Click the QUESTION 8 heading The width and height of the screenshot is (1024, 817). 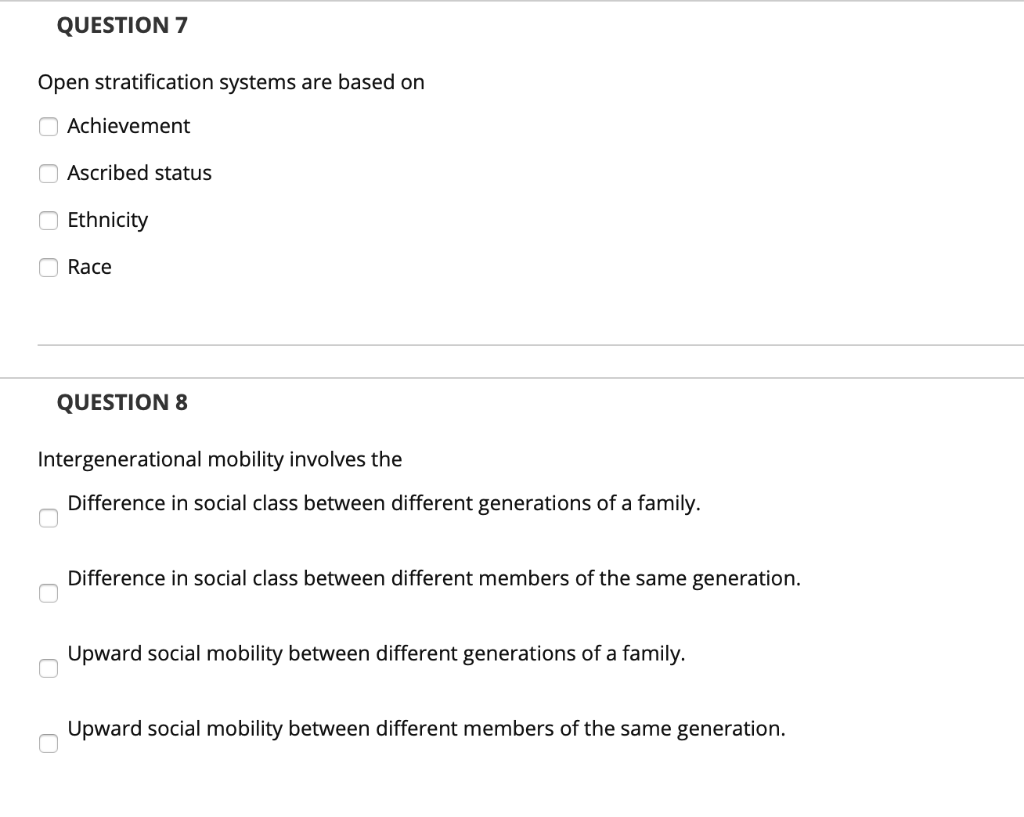coord(122,402)
